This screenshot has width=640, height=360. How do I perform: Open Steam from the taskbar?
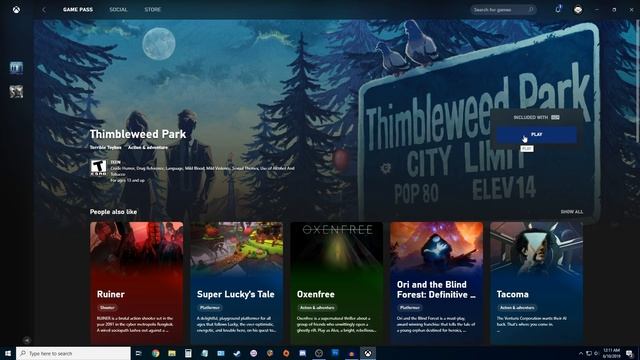coord(237,353)
